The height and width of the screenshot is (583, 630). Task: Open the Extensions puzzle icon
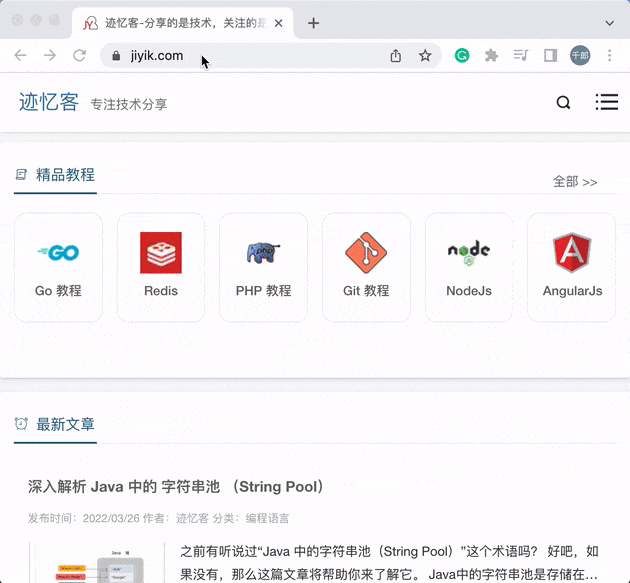tap(491, 55)
